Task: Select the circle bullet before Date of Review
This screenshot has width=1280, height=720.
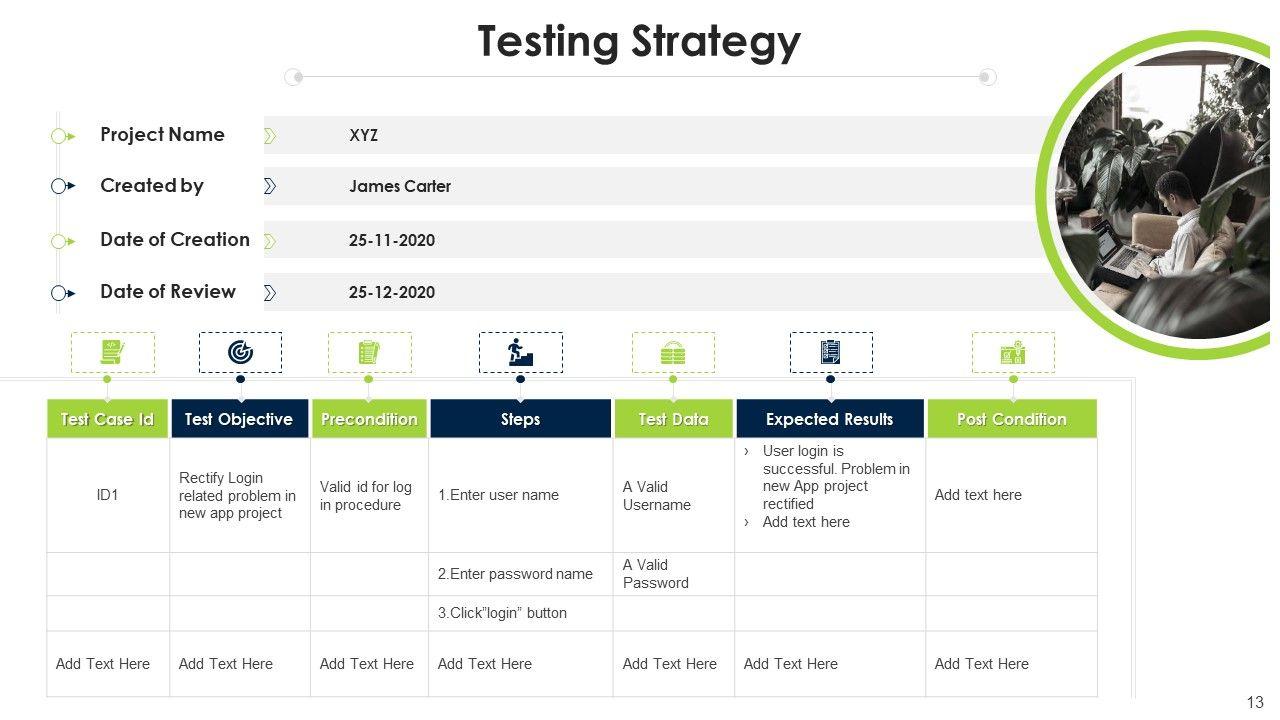Action: coord(59,293)
